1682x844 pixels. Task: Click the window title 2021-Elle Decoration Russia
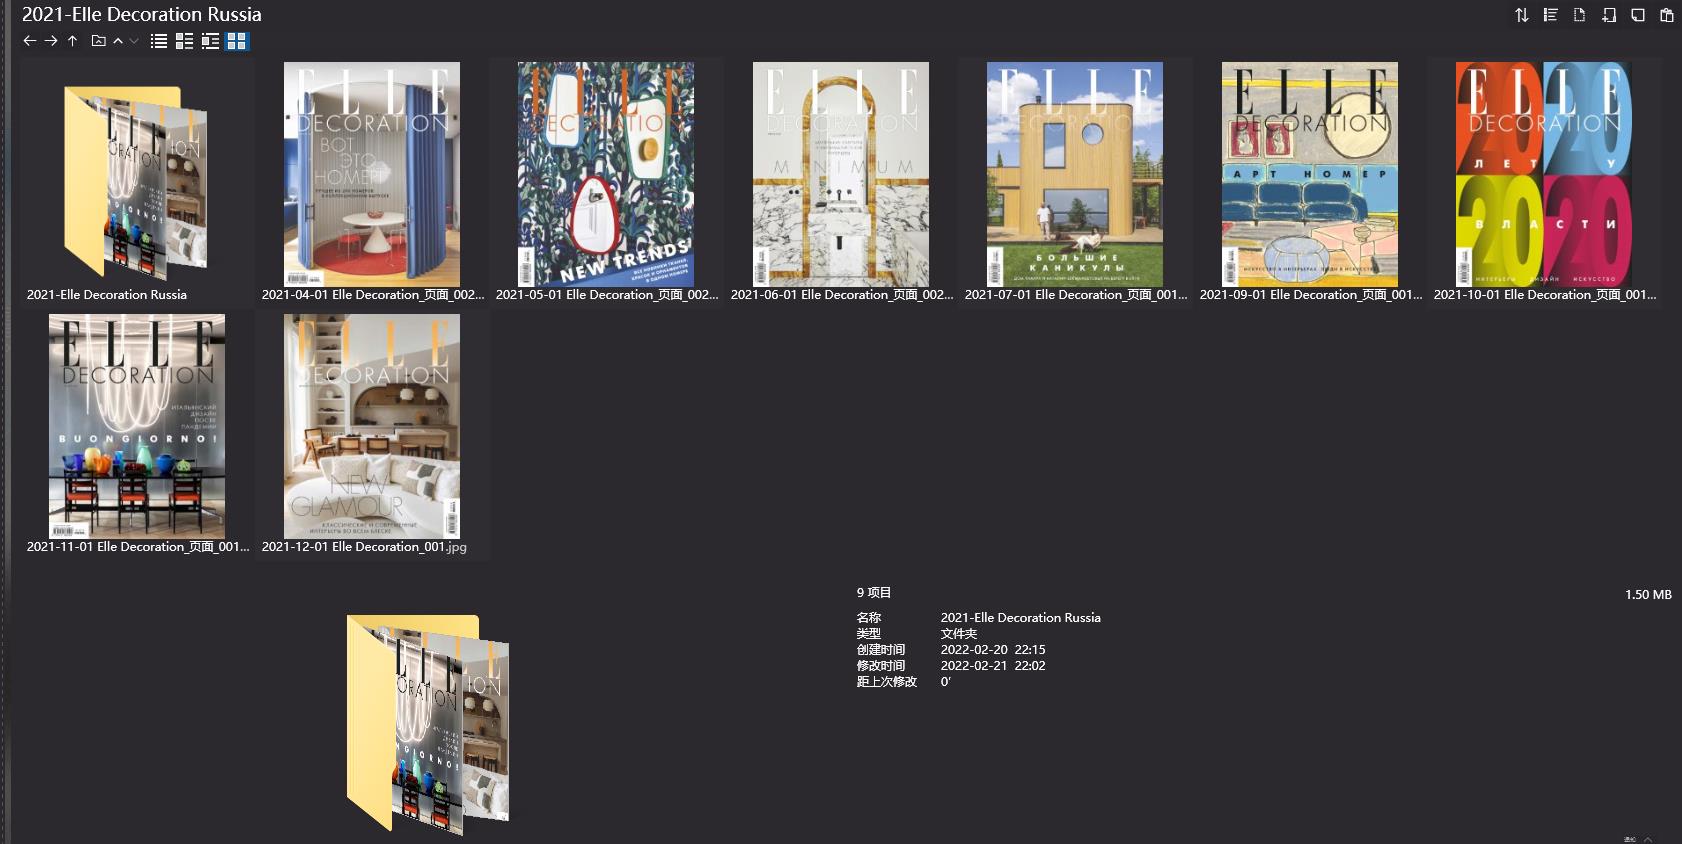click(142, 14)
